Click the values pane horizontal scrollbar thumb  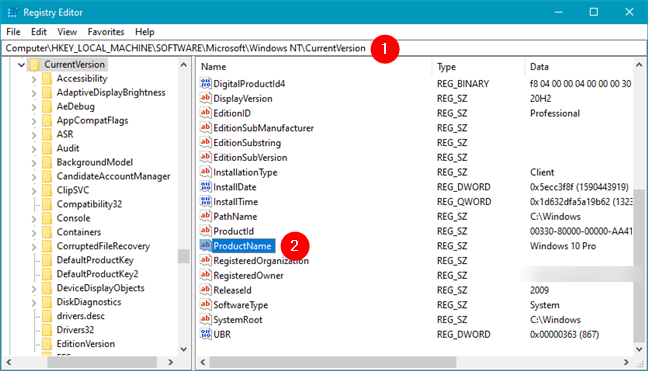click(333, 362)
